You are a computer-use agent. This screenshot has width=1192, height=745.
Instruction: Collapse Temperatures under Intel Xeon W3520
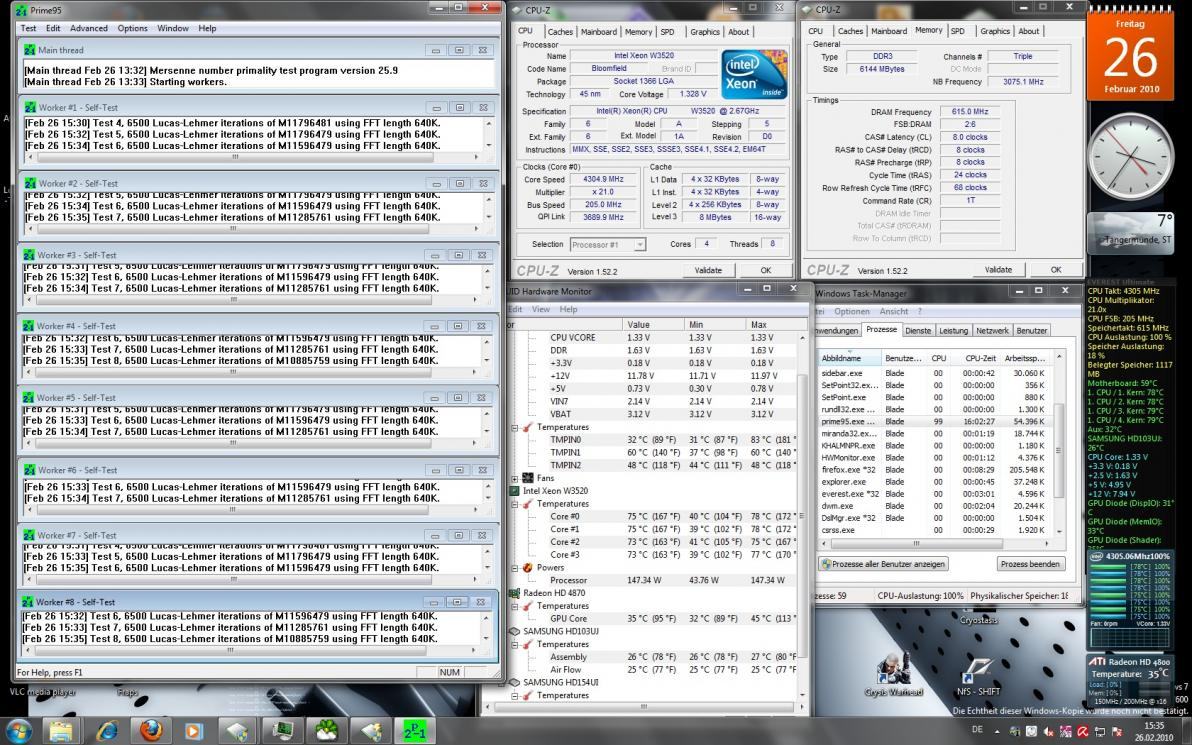(515, 503)
